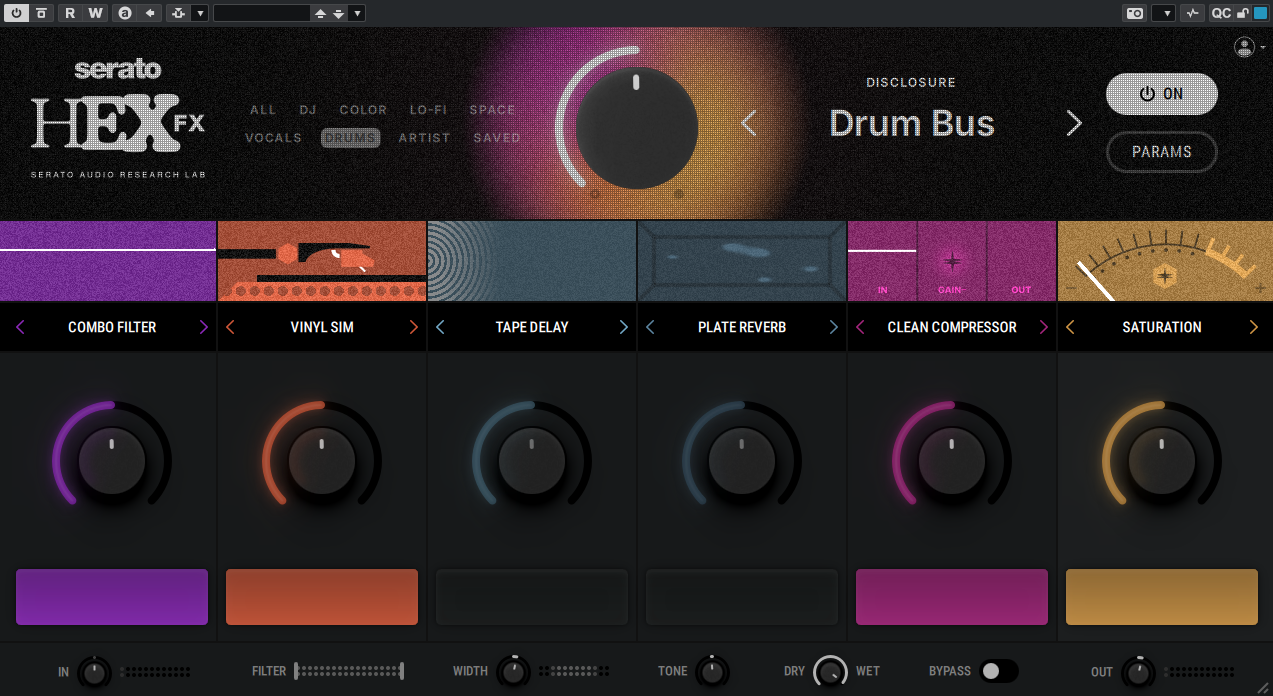Screen dimensions: 1273x696
Task: Open the side-chain dropdown arrow
Action: (x=200, y=13)
